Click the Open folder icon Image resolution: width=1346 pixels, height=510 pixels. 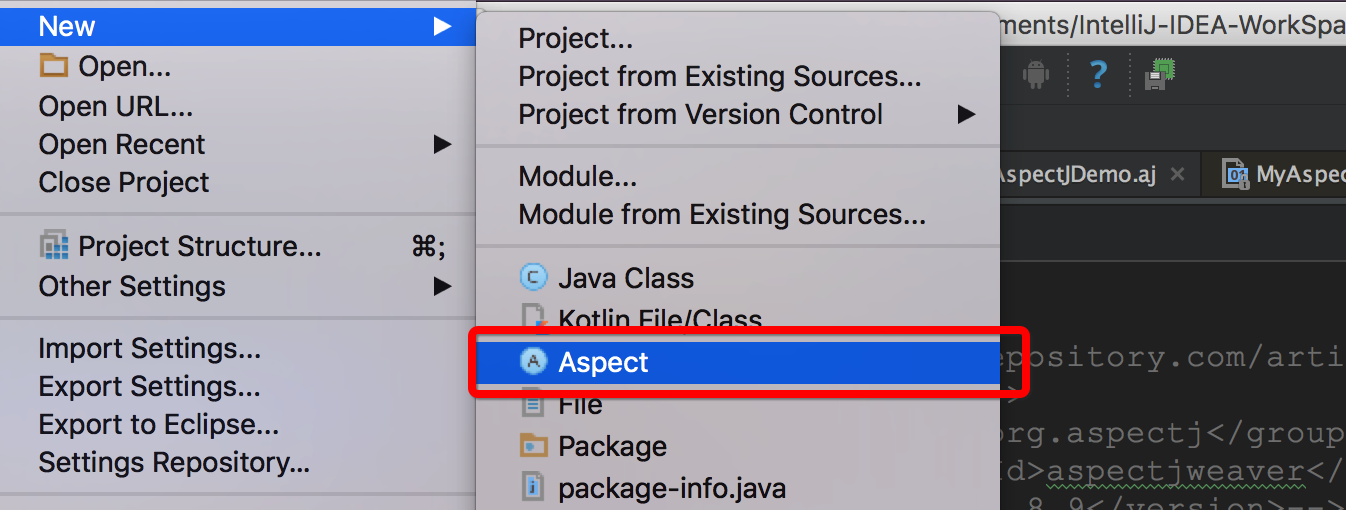click(x=53, y=67)
